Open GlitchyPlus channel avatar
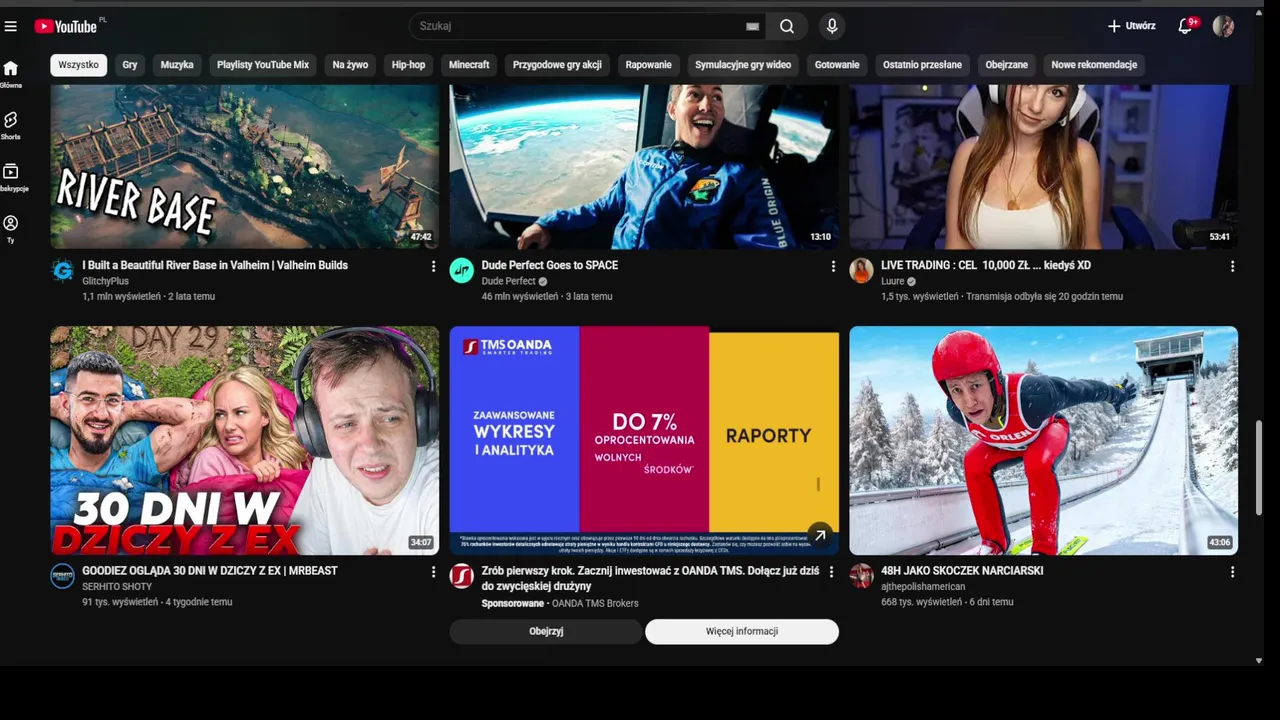This screenshot has width=1280, height=720. click(63, 271)
